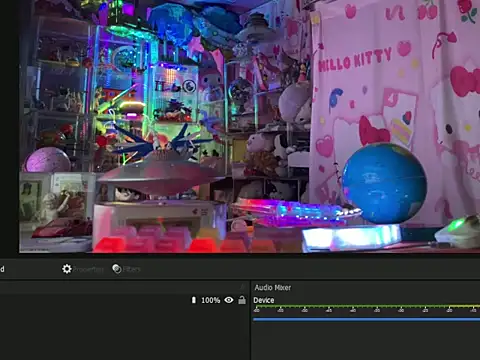Image resolution: width=480 pixels, height=360 pixels.
Task: Click the 100% battery level label
Action: 211,300
